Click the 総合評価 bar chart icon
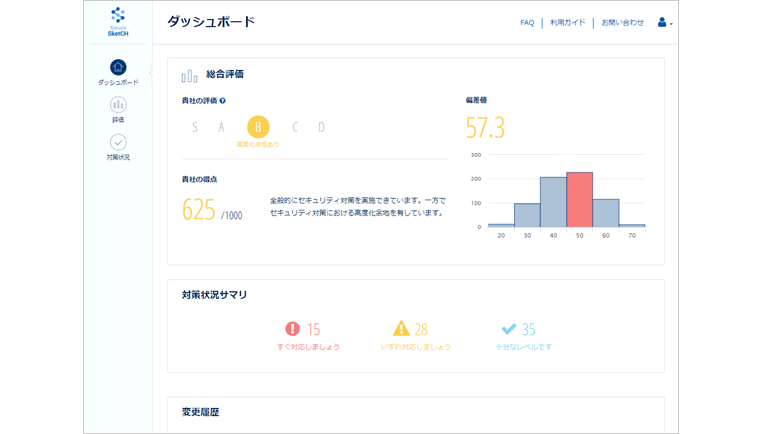The image size is (762, 434). point(189,76)
